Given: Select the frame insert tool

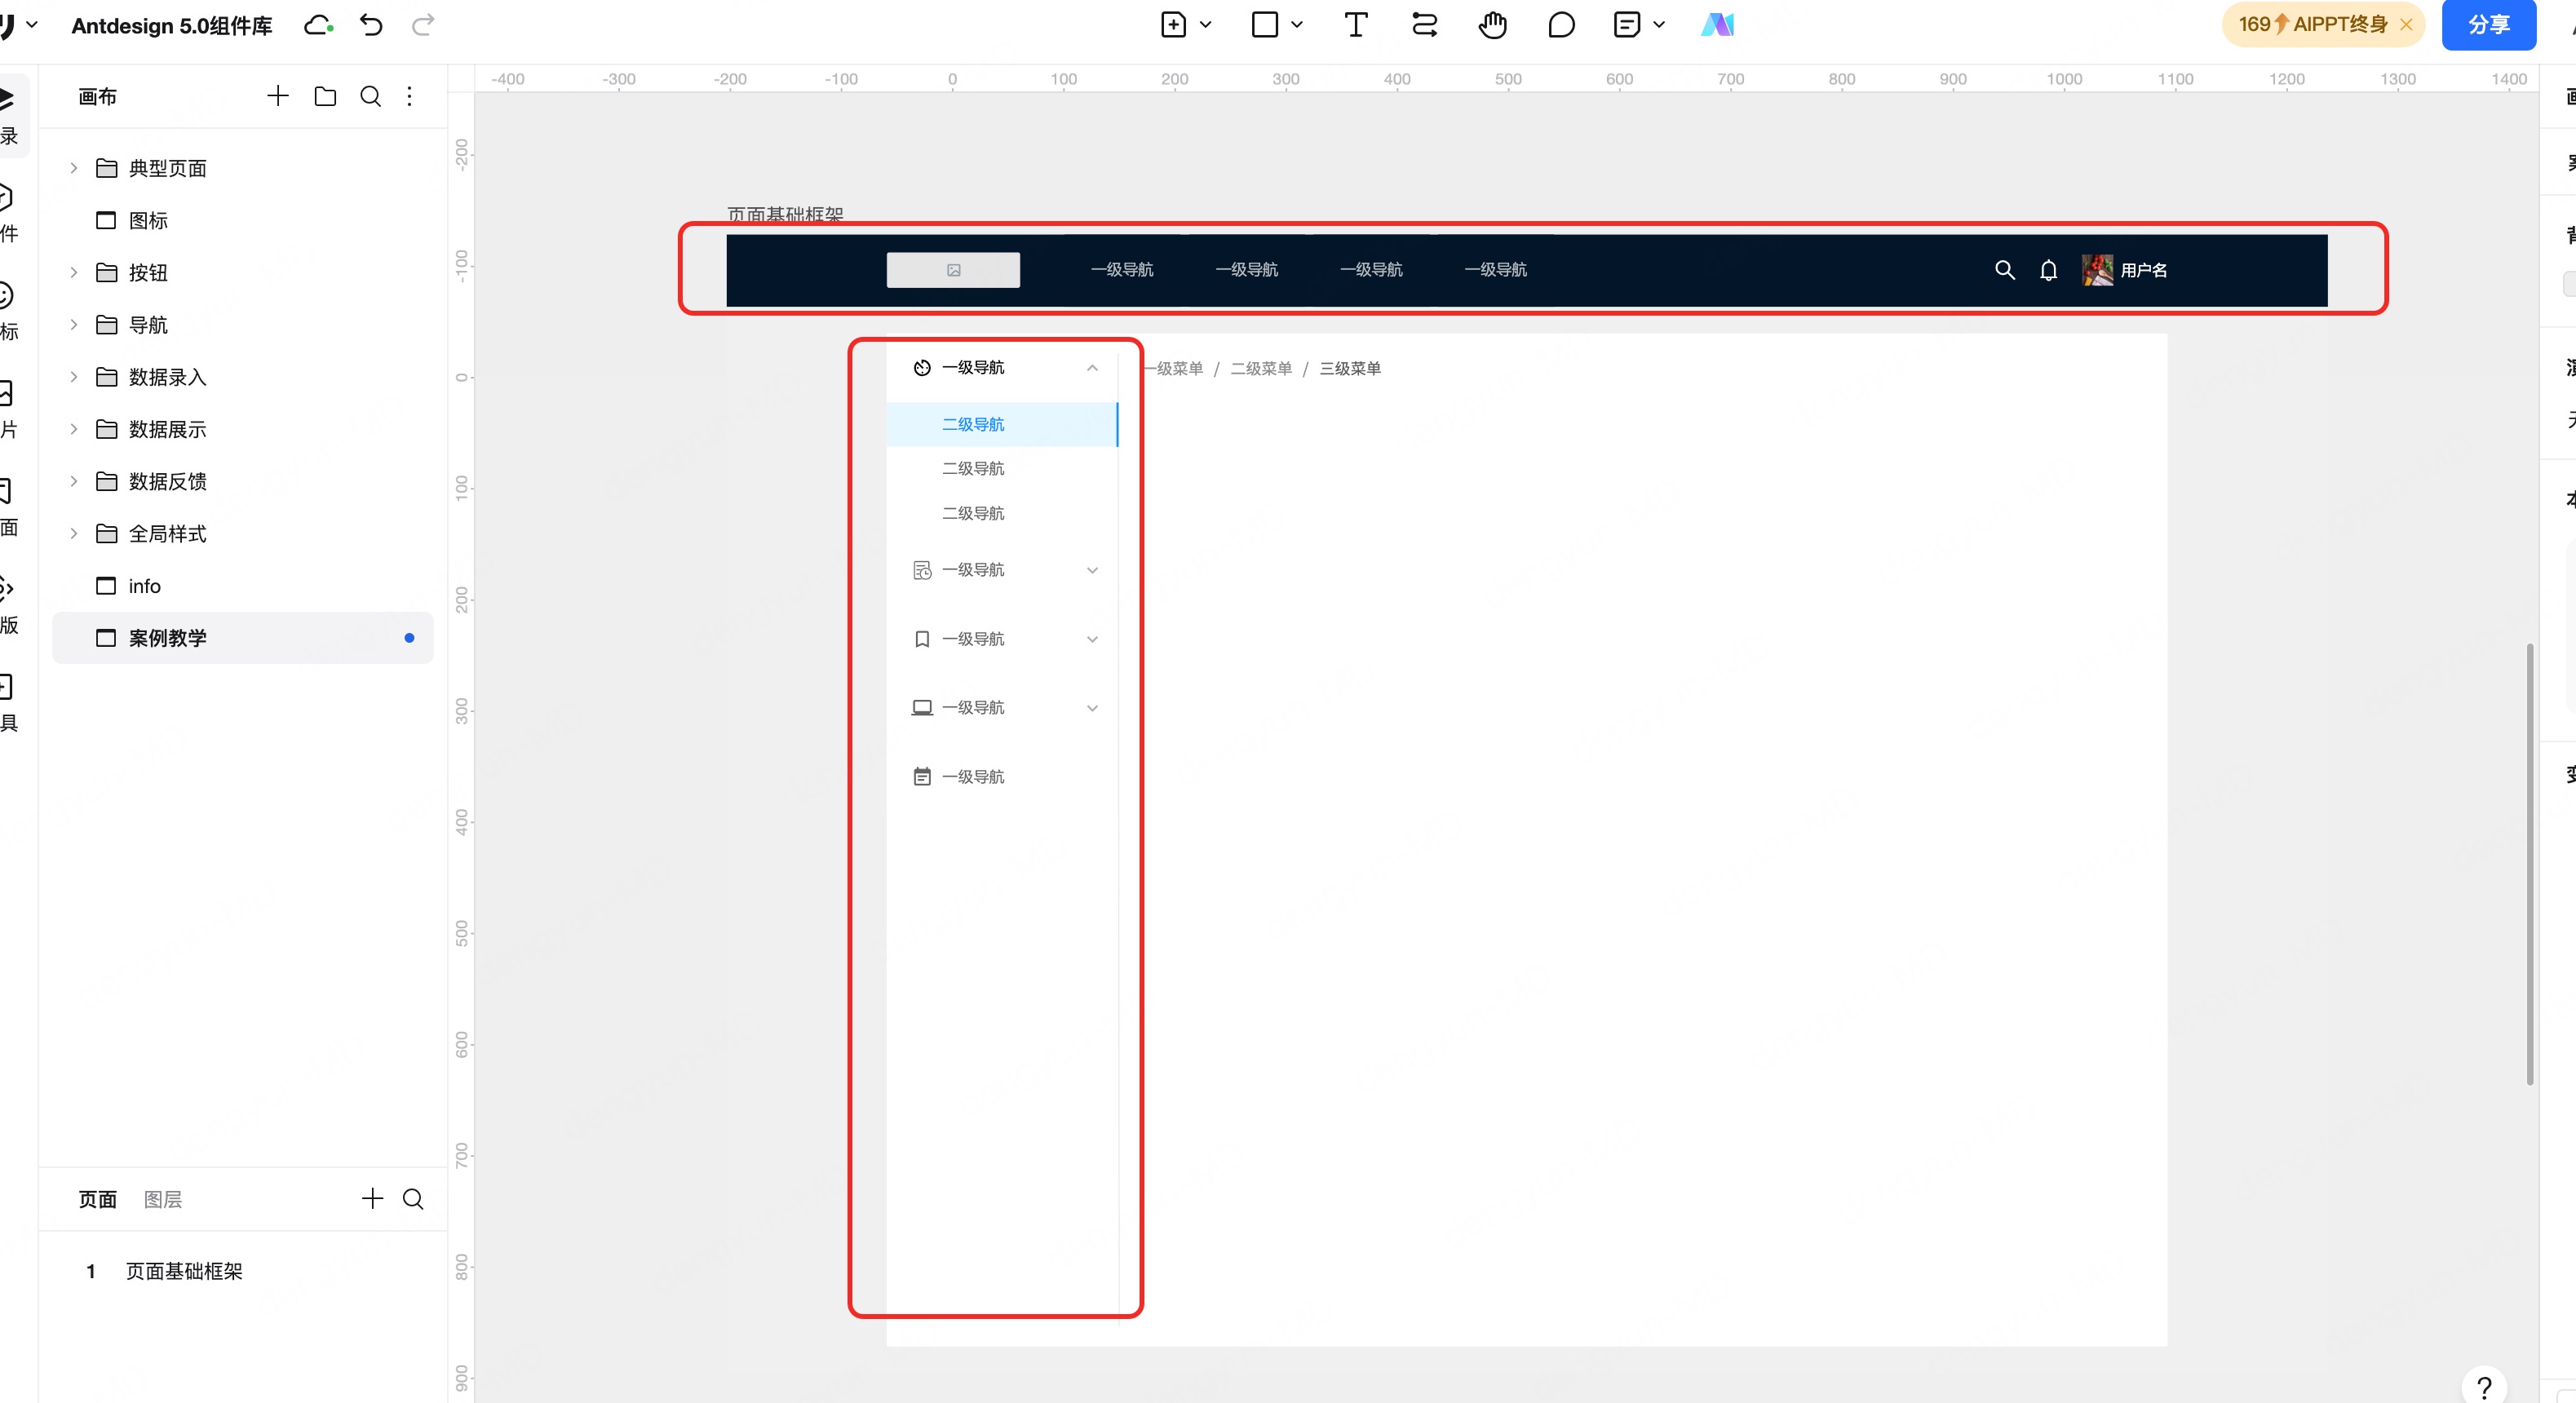Looking at the screenshot, I should coord(1173,25).
